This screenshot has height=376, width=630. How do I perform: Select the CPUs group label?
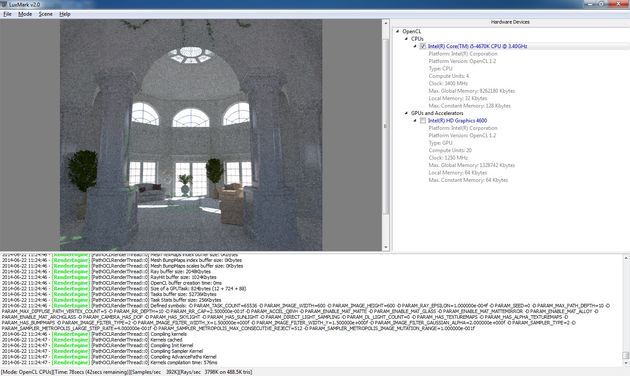pos(417,39)
